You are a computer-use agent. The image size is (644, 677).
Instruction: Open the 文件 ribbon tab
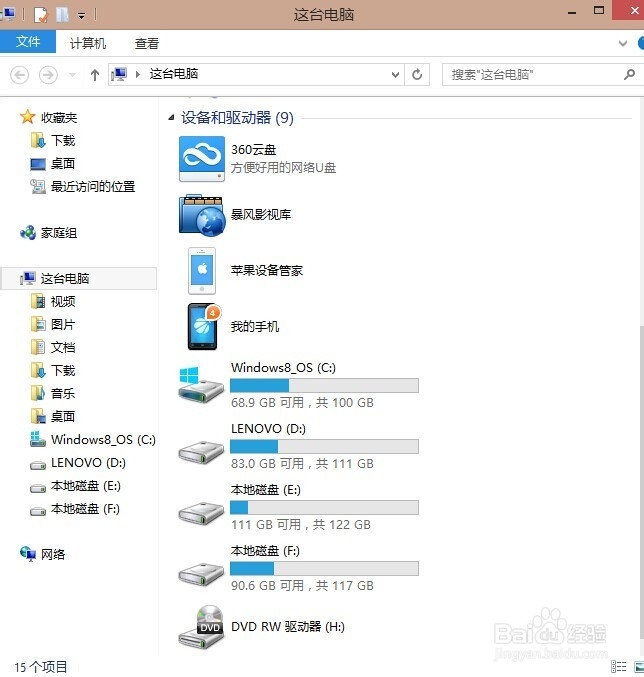[x=28, y=42]
